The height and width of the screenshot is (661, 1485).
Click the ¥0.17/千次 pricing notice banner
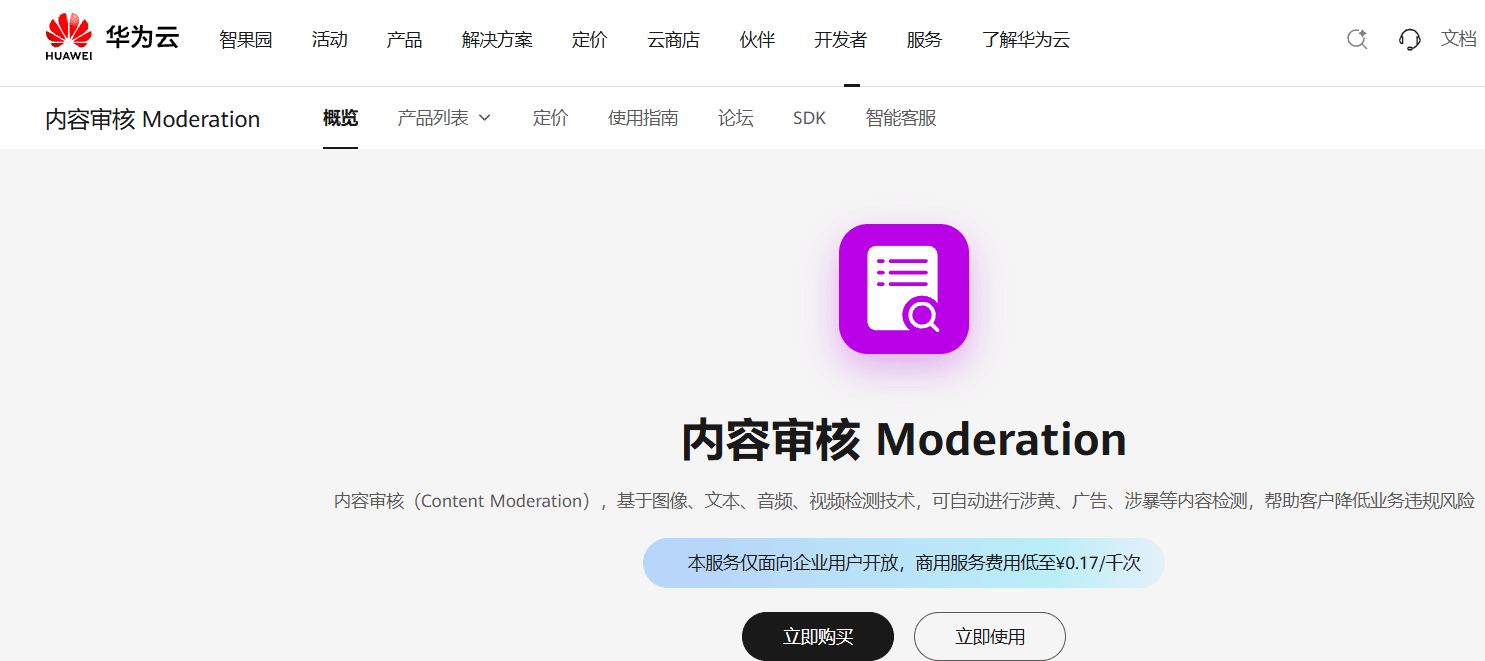click(904, 563)
